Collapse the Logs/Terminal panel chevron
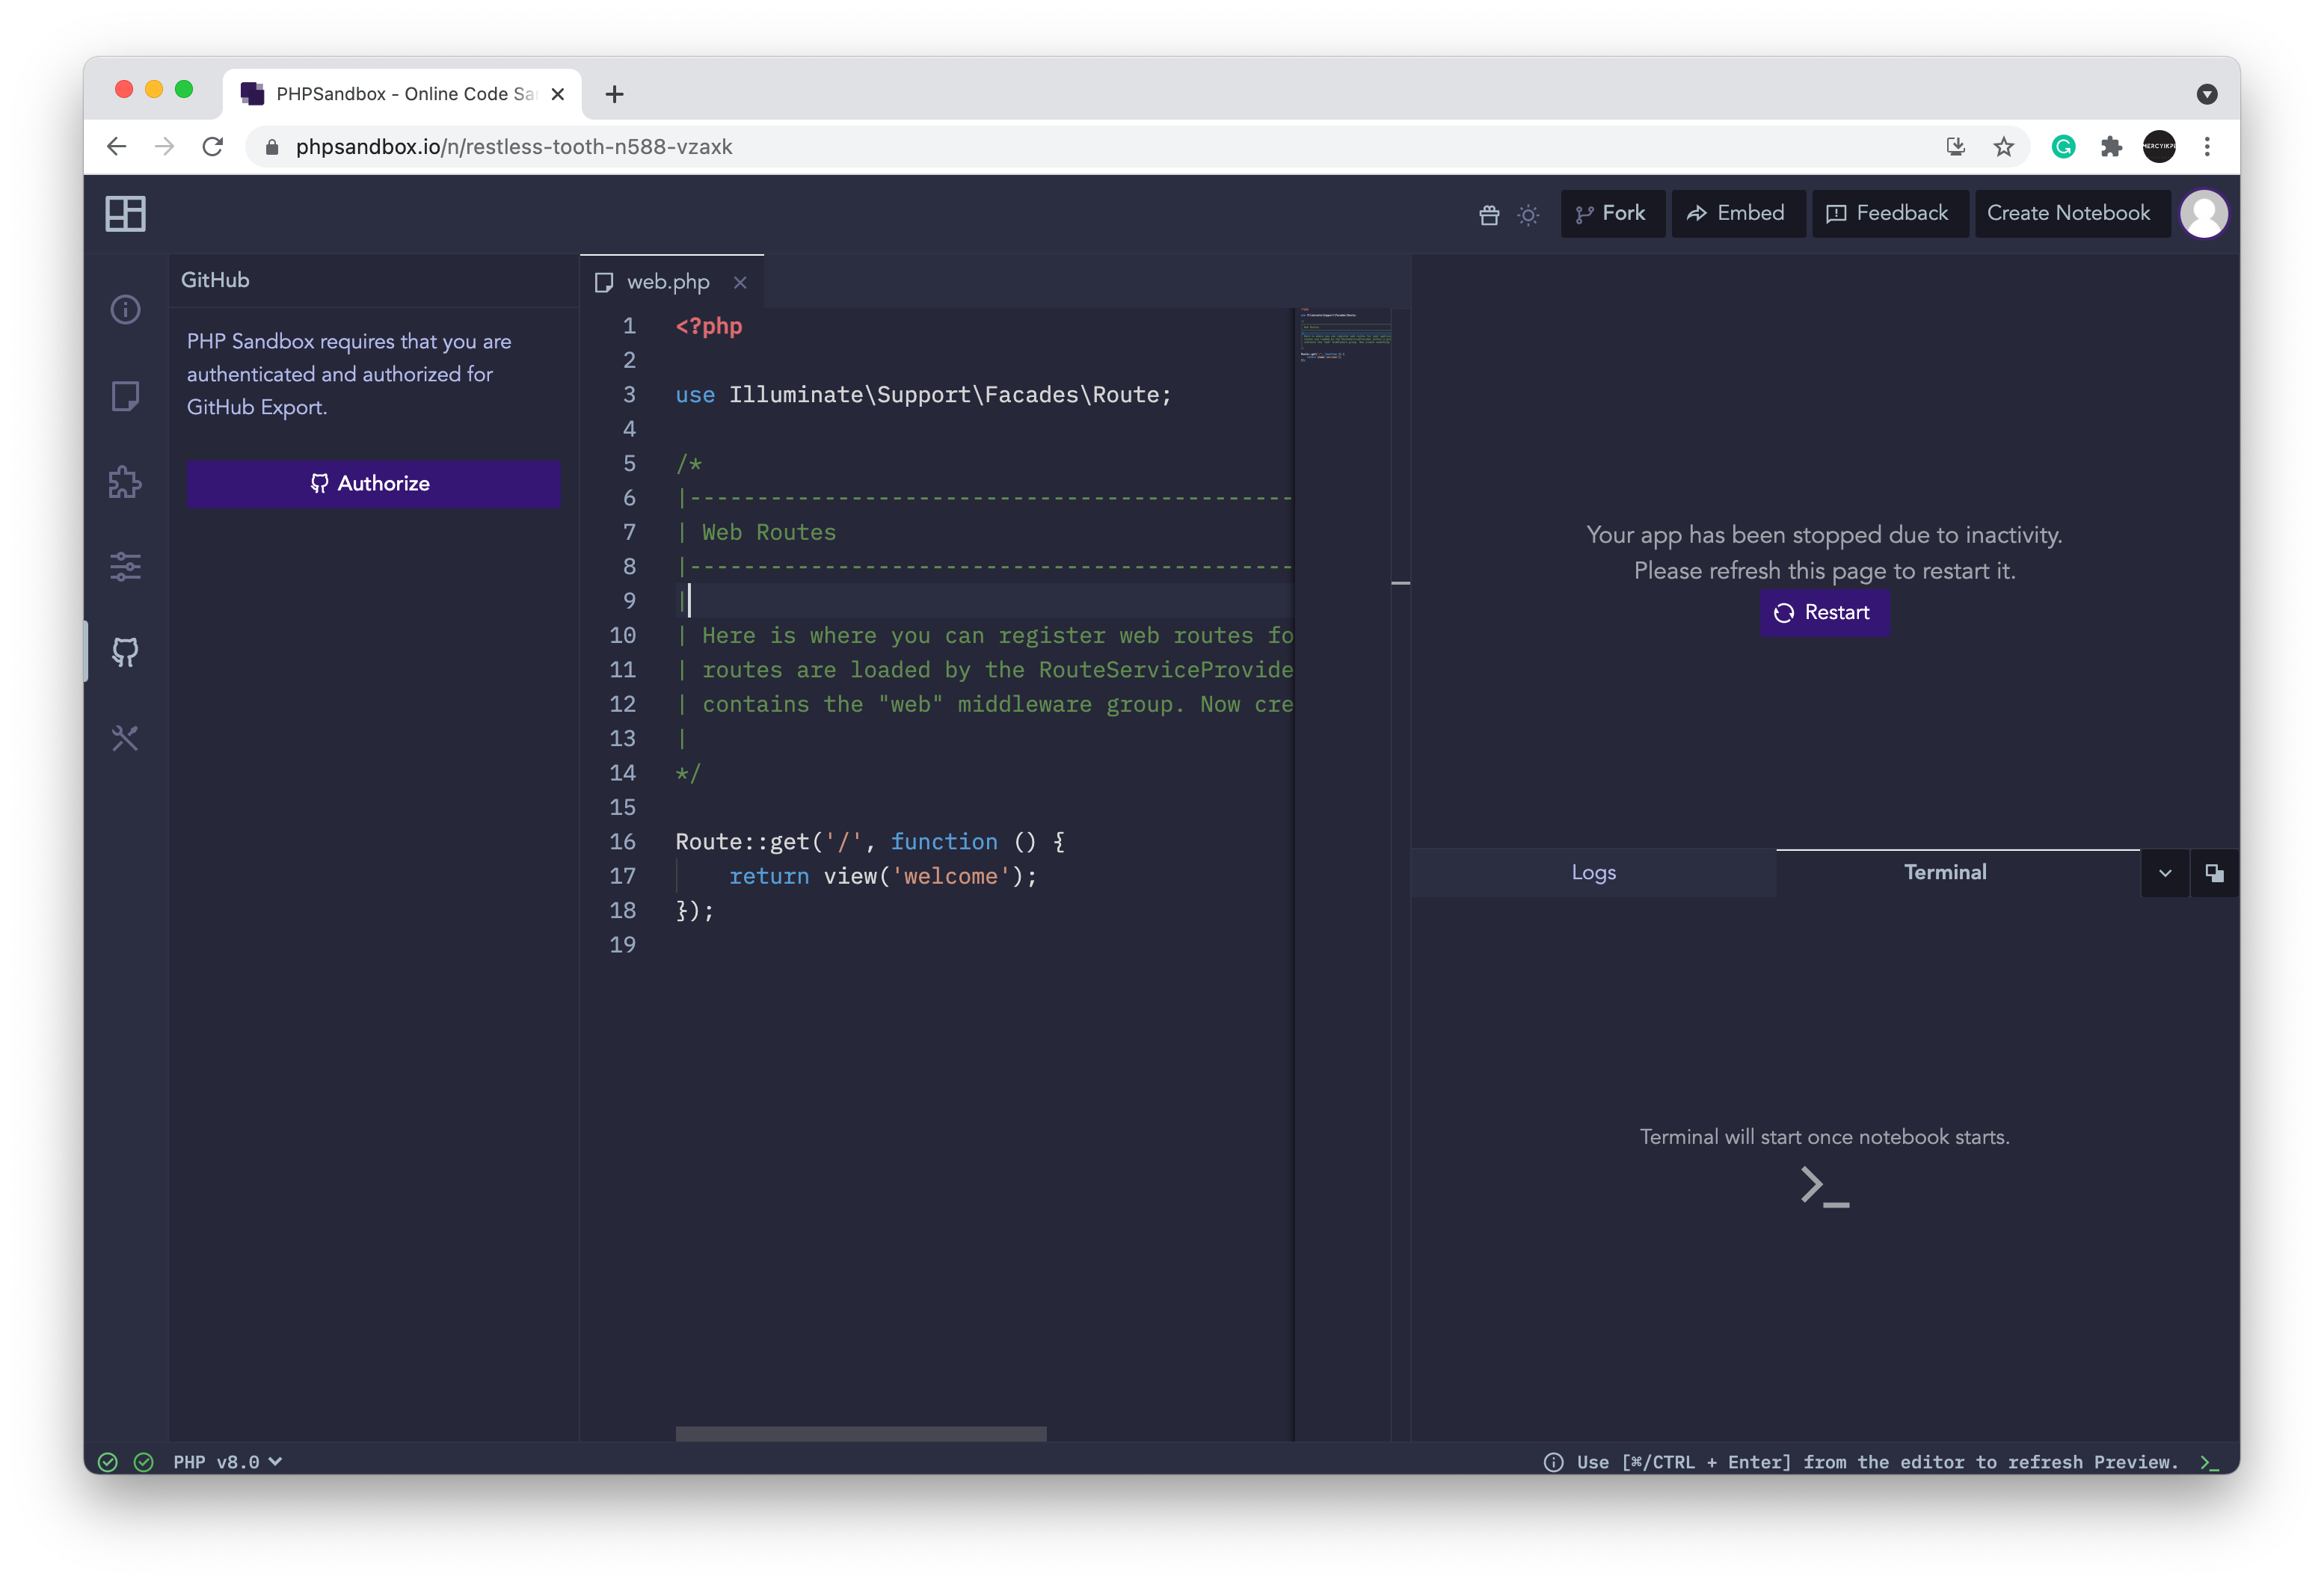Image resolution: width=2324 pixels, height=1585 pixels. click(x=2165, y=873)
